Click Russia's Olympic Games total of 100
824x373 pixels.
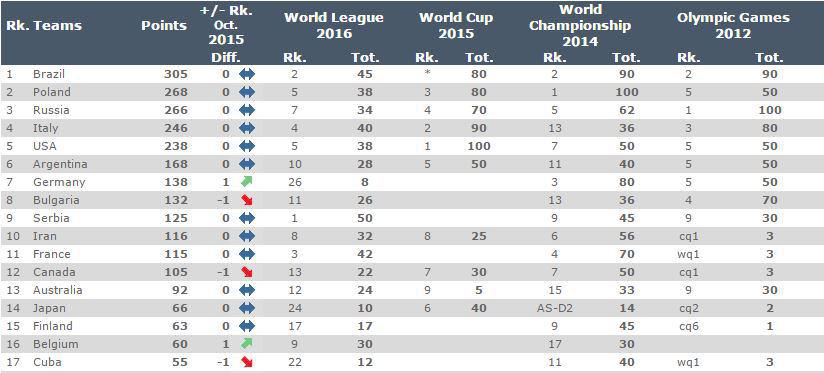click(x=769, y=110)
